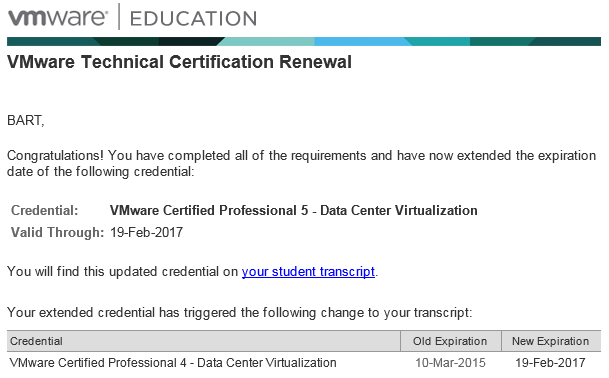Click the 10-Mar-2015 old expiration date

[x=451, y=363]
